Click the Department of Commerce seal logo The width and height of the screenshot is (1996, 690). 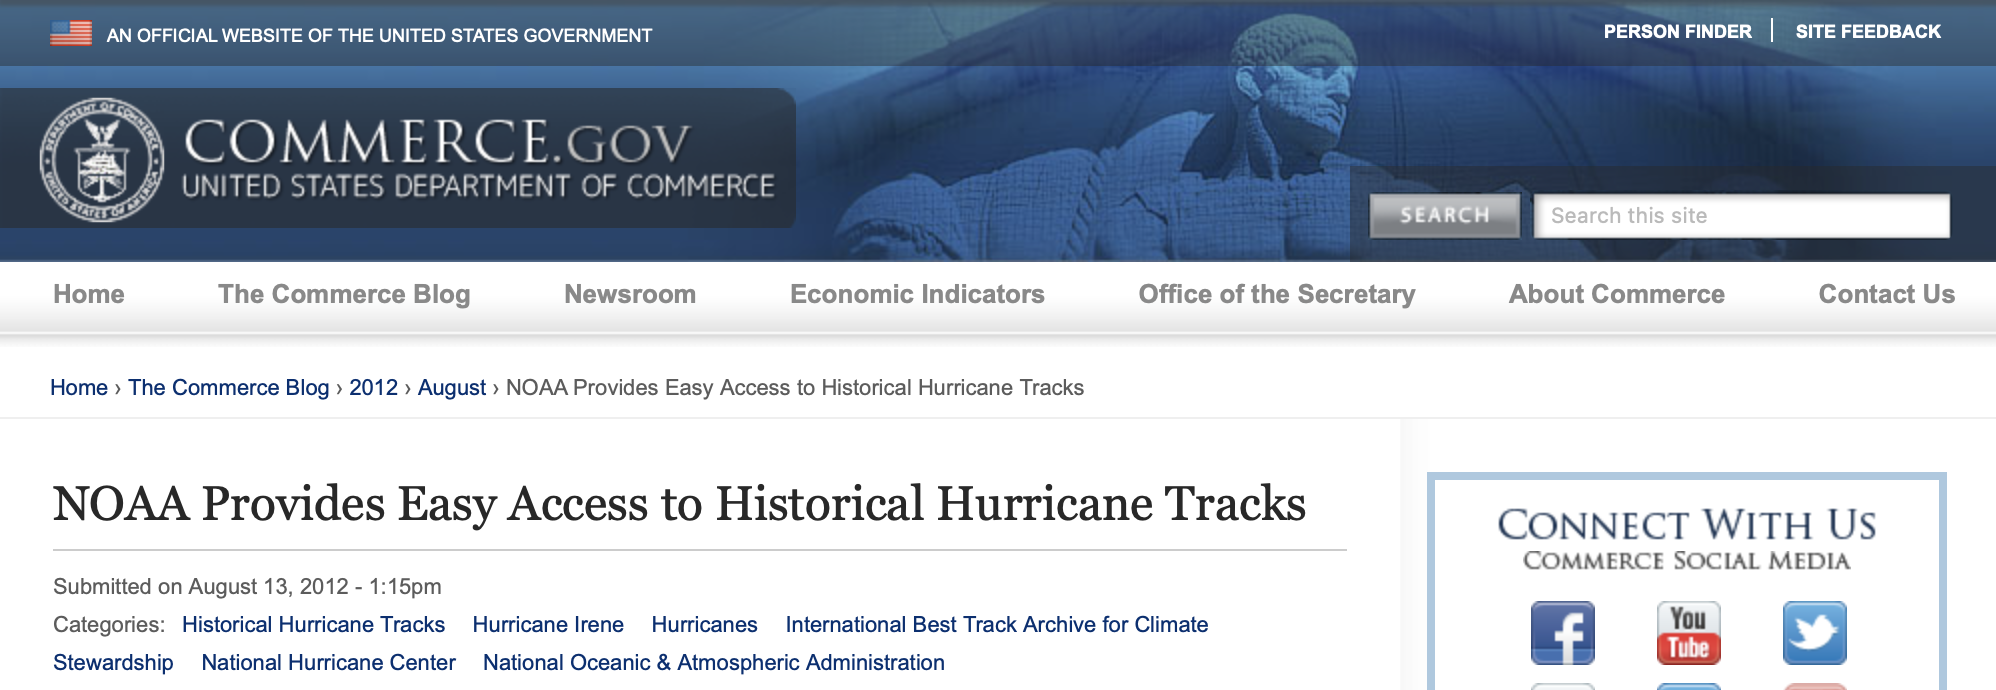tap(101, 160)
